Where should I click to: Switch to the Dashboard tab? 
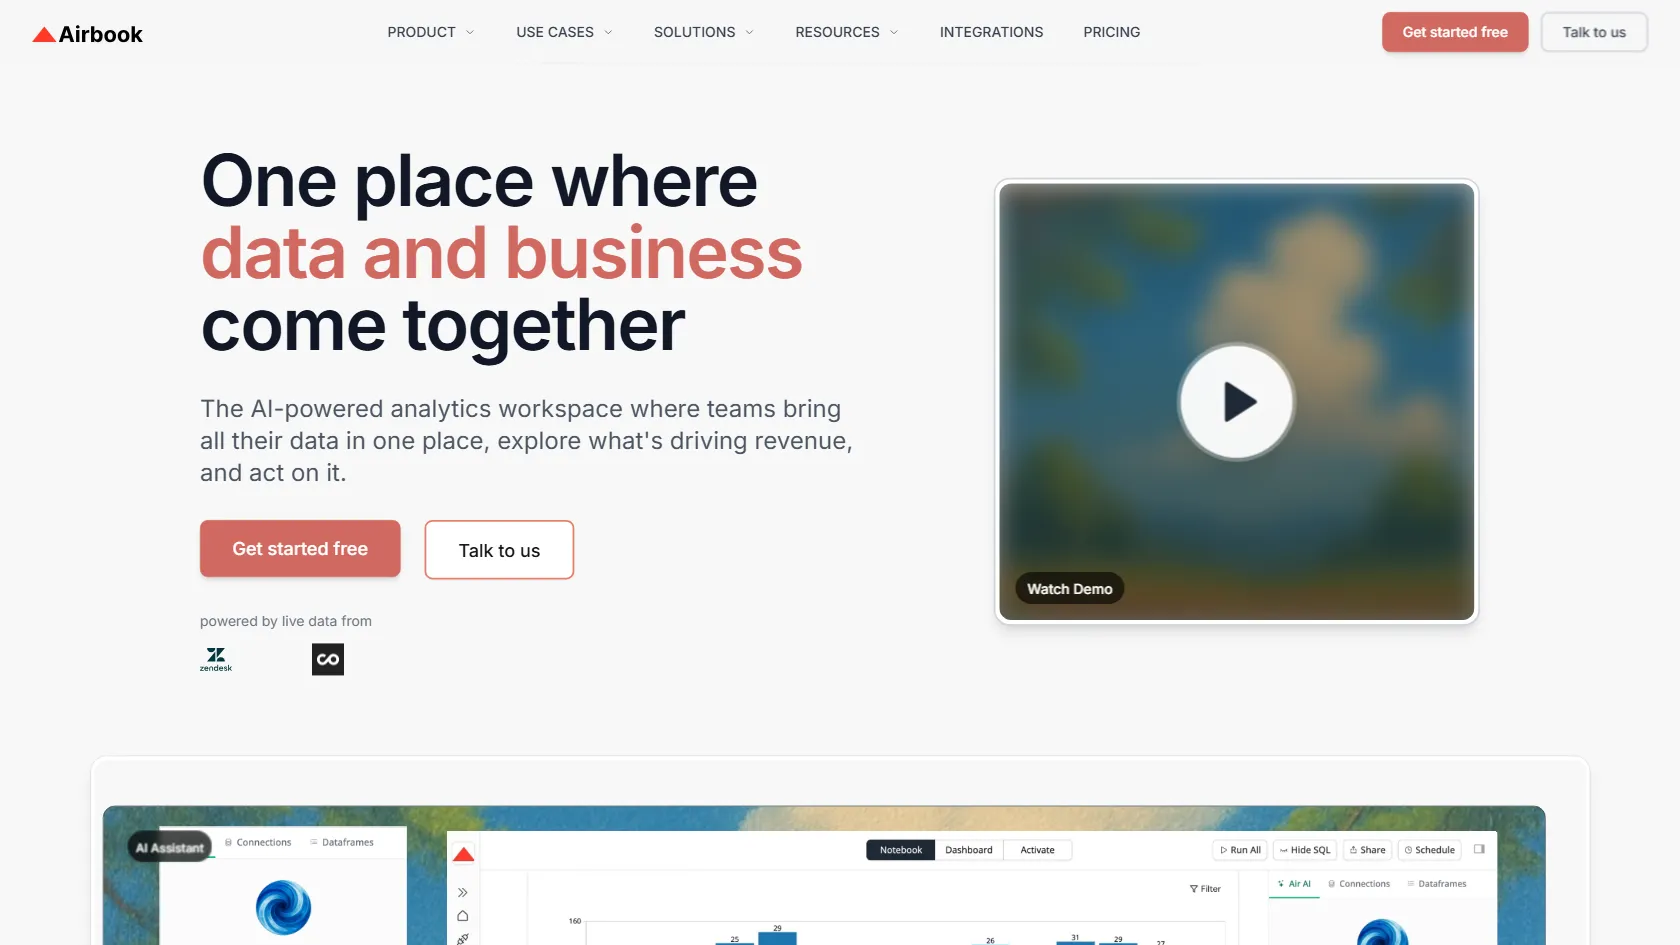[969, 850]
